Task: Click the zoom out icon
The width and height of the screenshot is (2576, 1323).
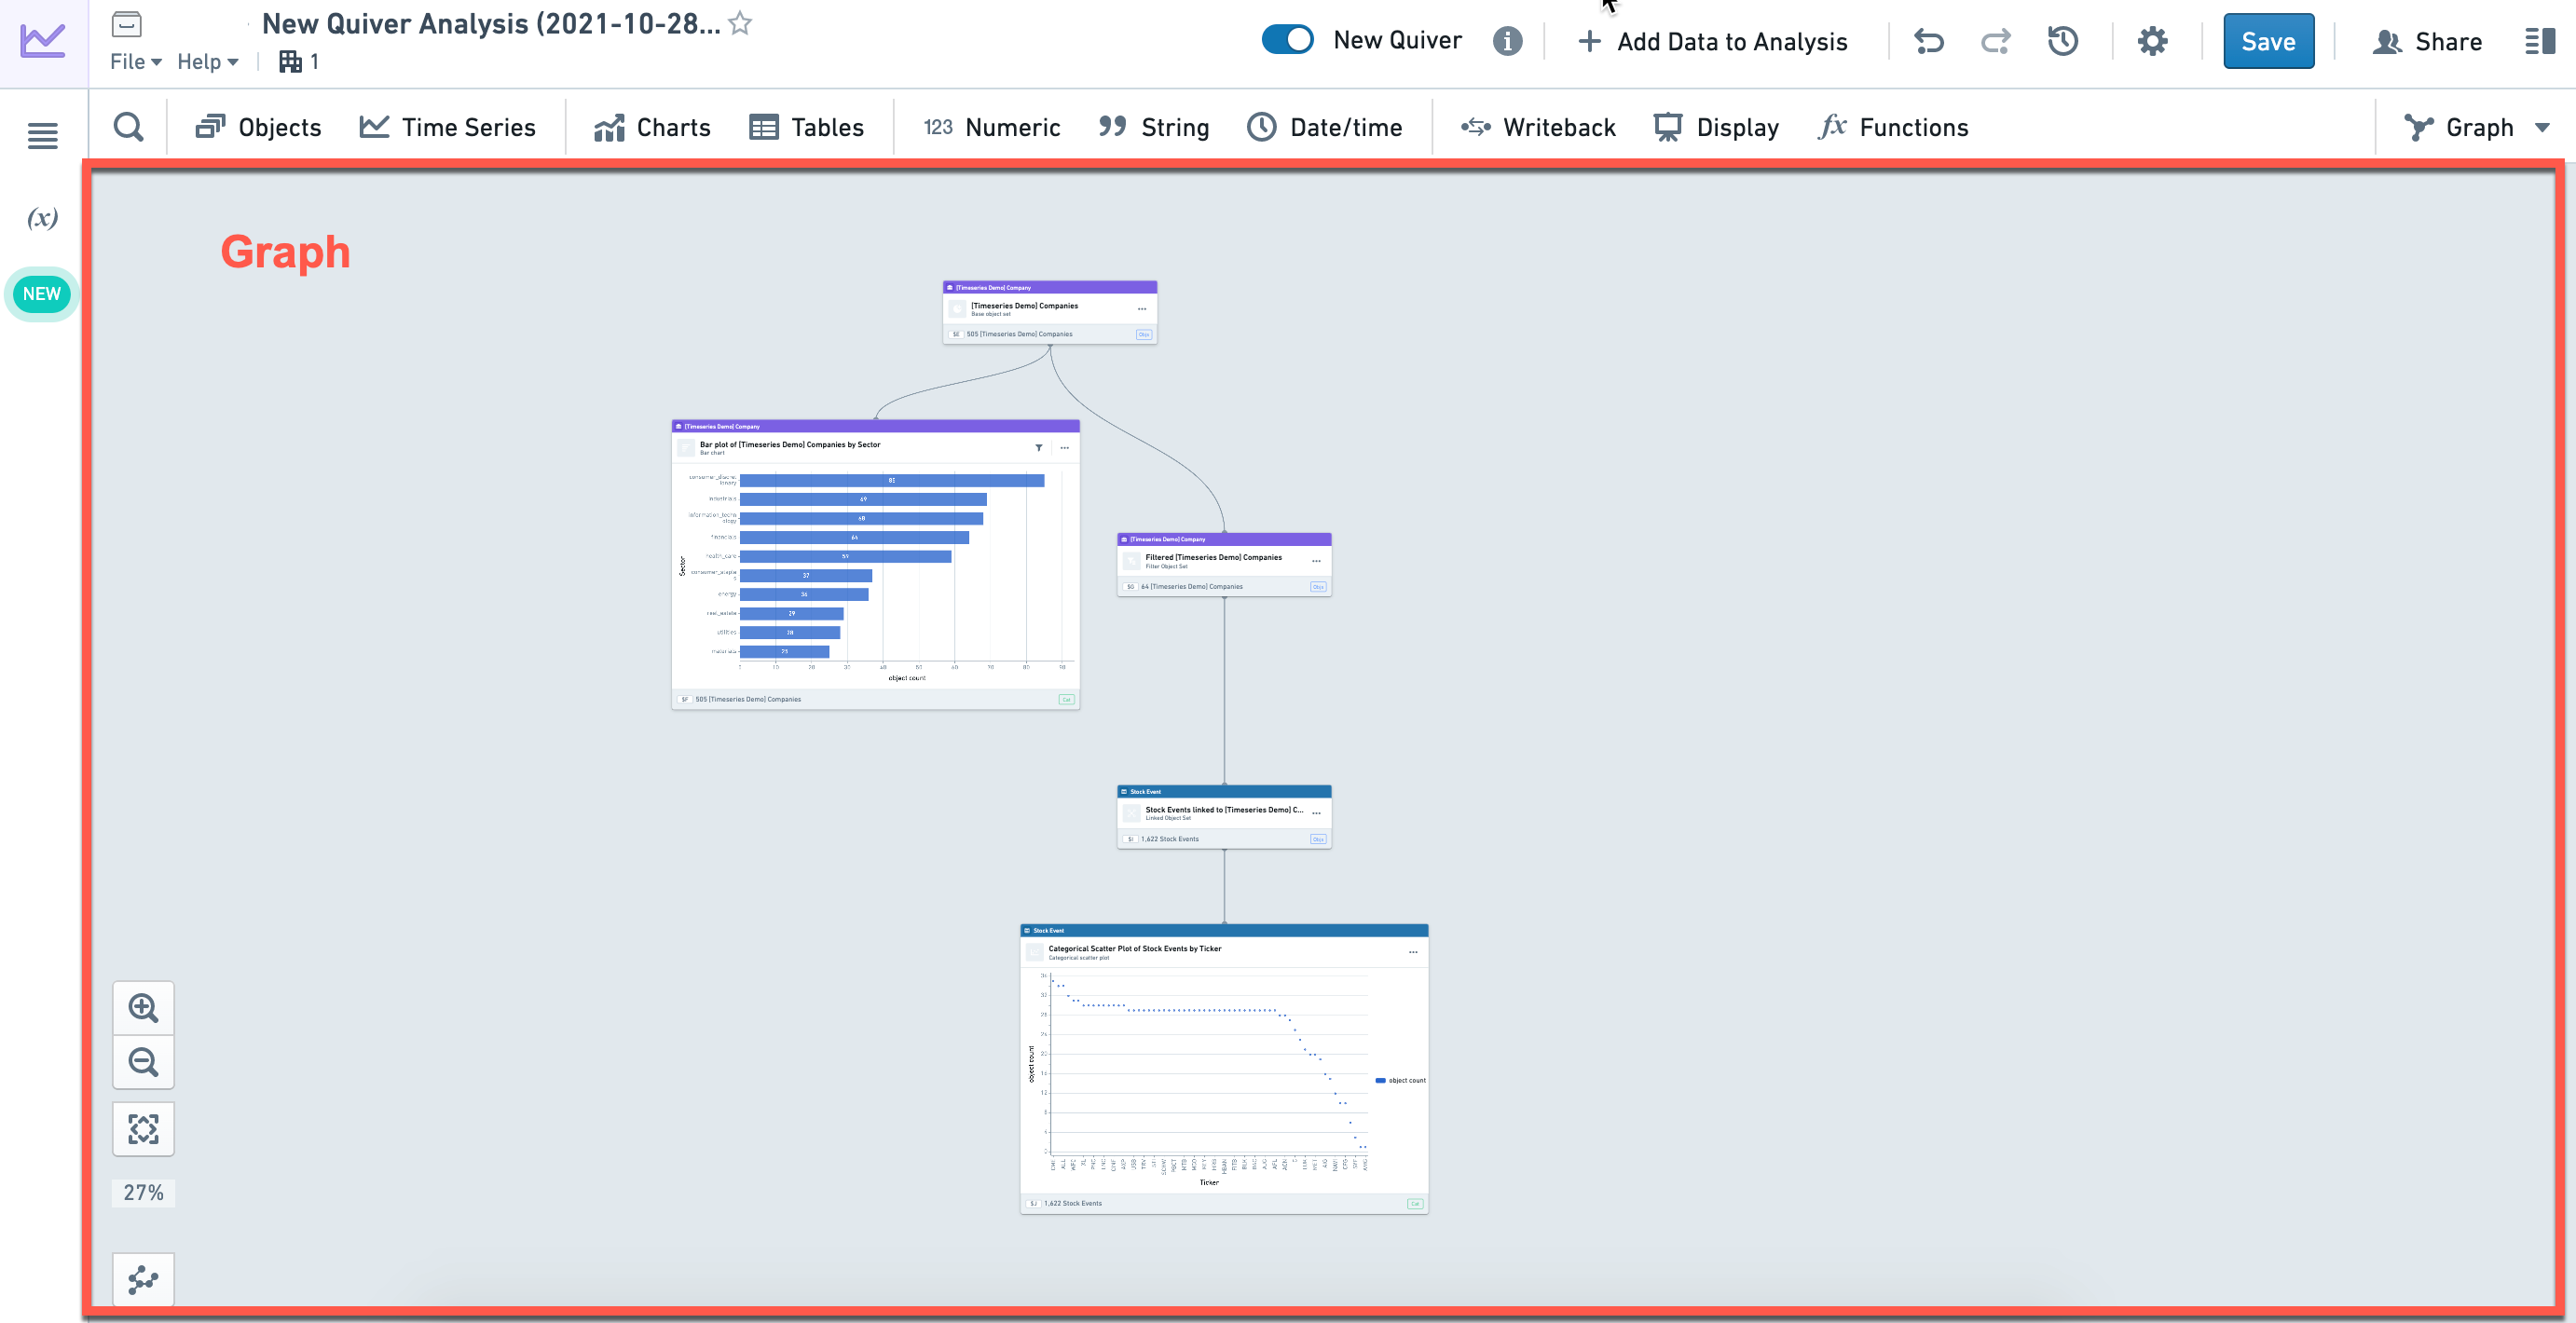Action: coord(144,1061)
